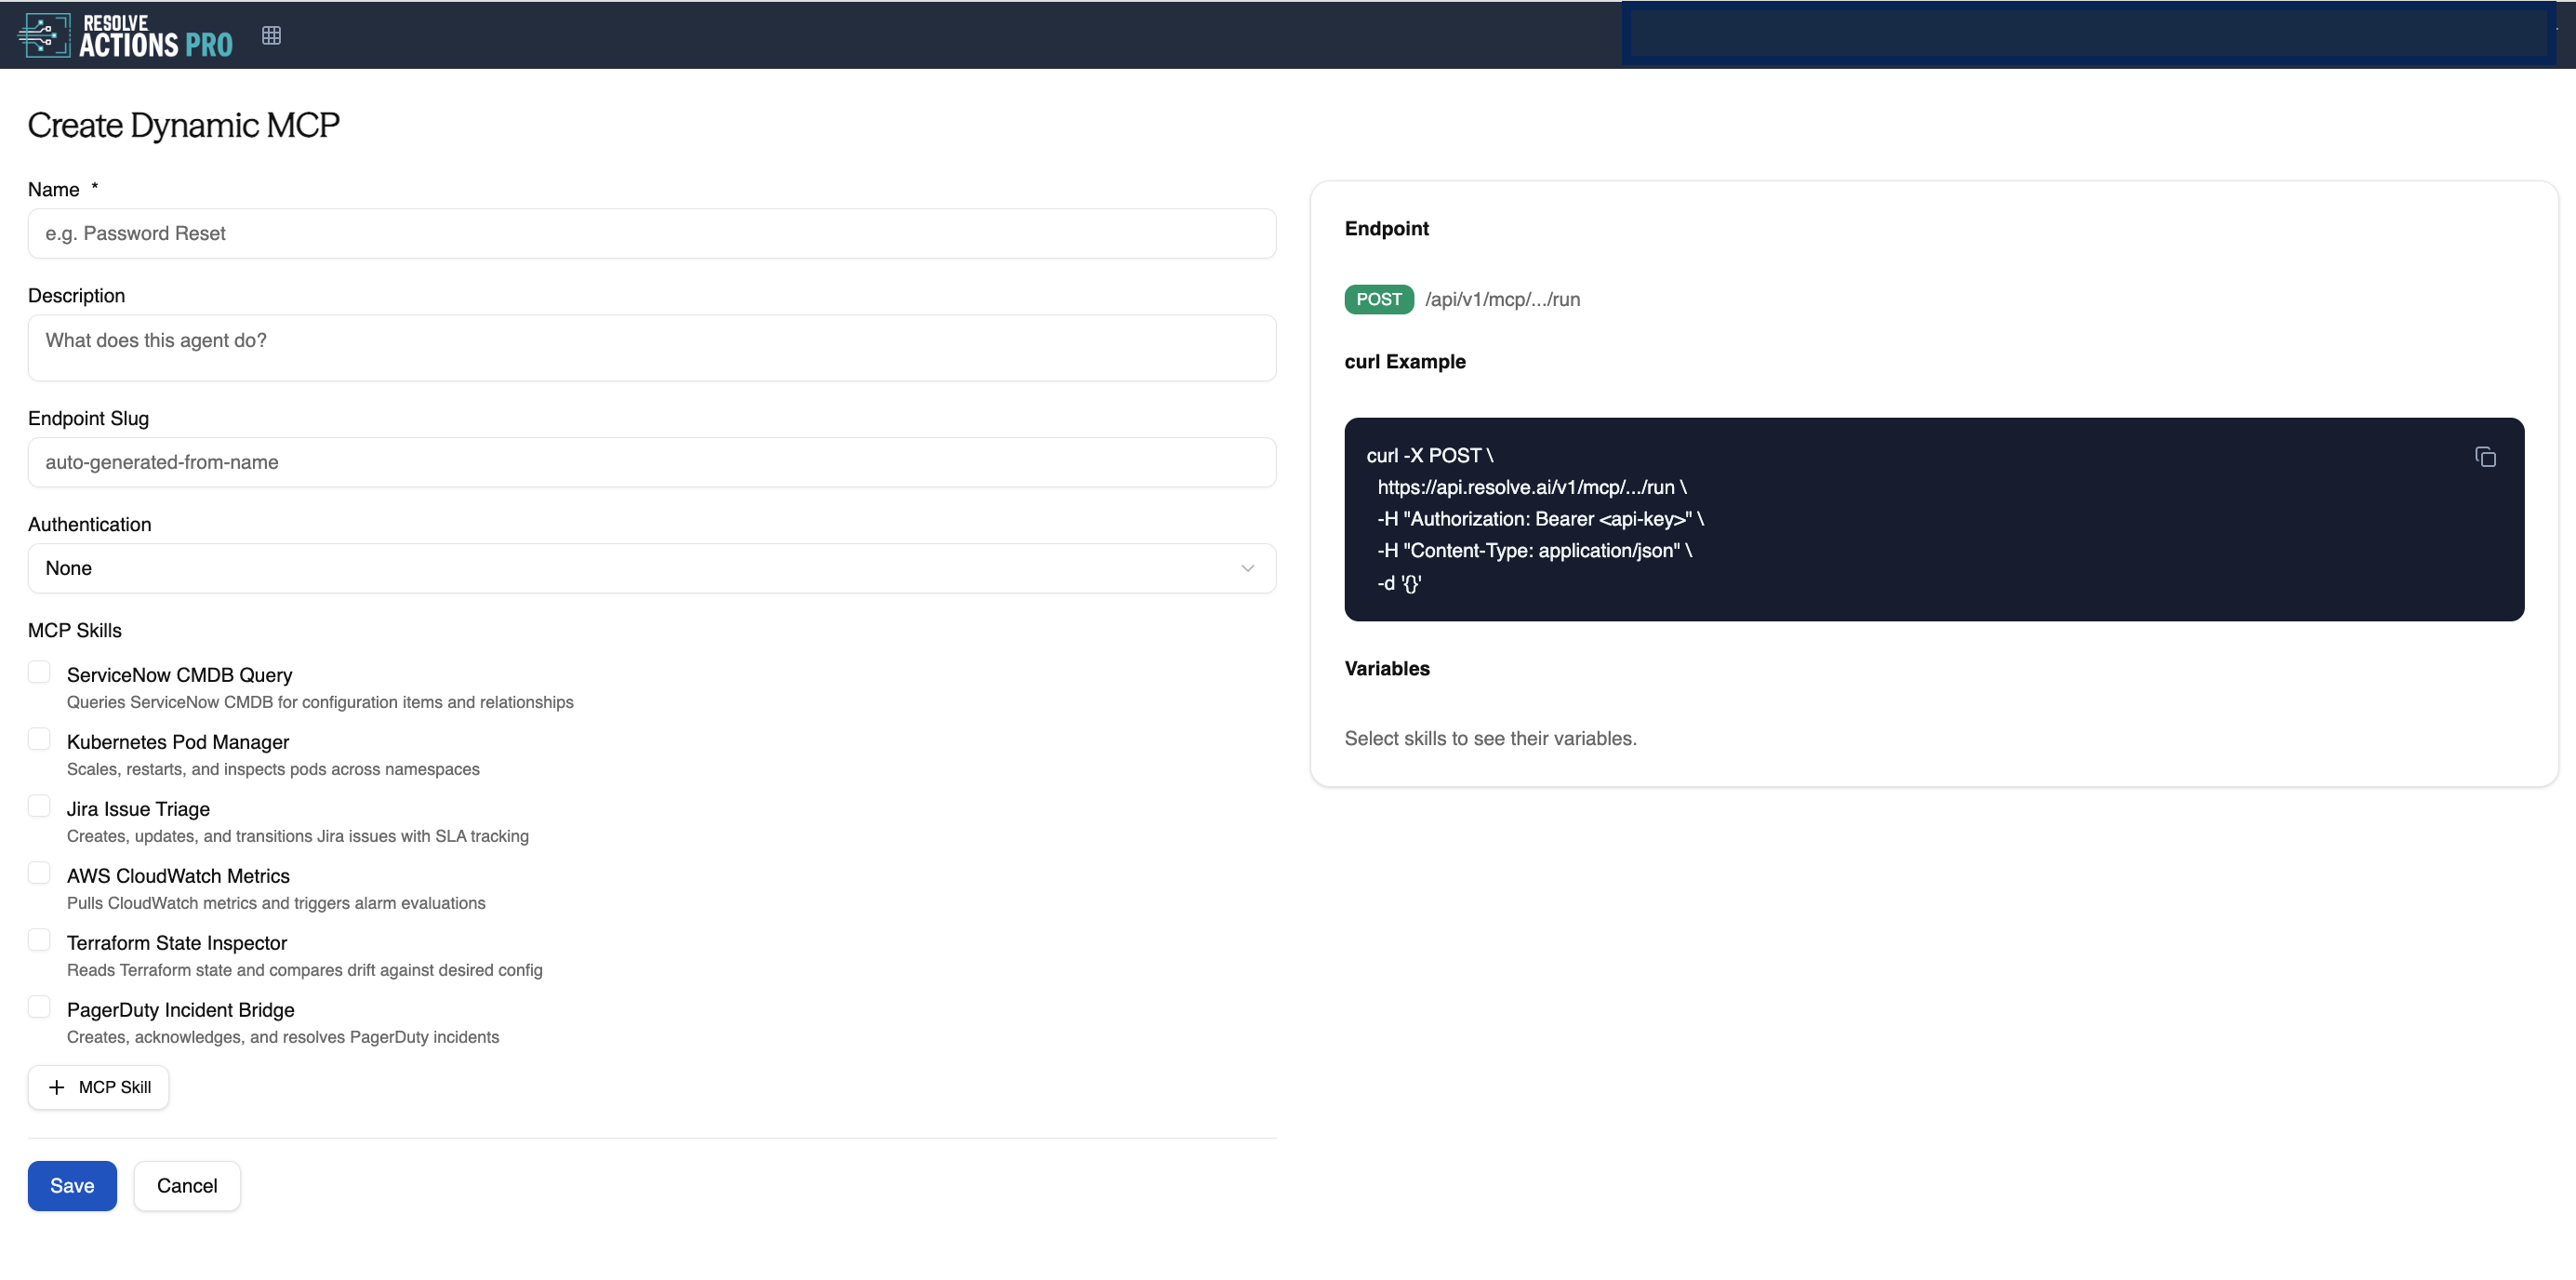Check the PagerDuty Incident Bridge skill
The height and width of the screenshot is (1280, 2576).
(x=39, y=1007)
